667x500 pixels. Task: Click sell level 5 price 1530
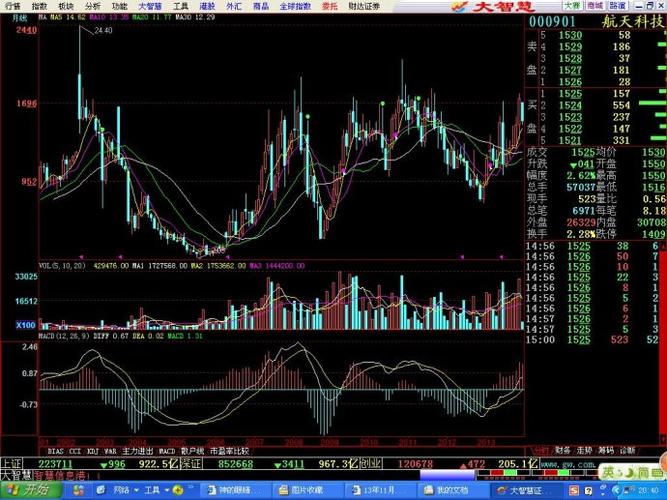click(570, 35)
